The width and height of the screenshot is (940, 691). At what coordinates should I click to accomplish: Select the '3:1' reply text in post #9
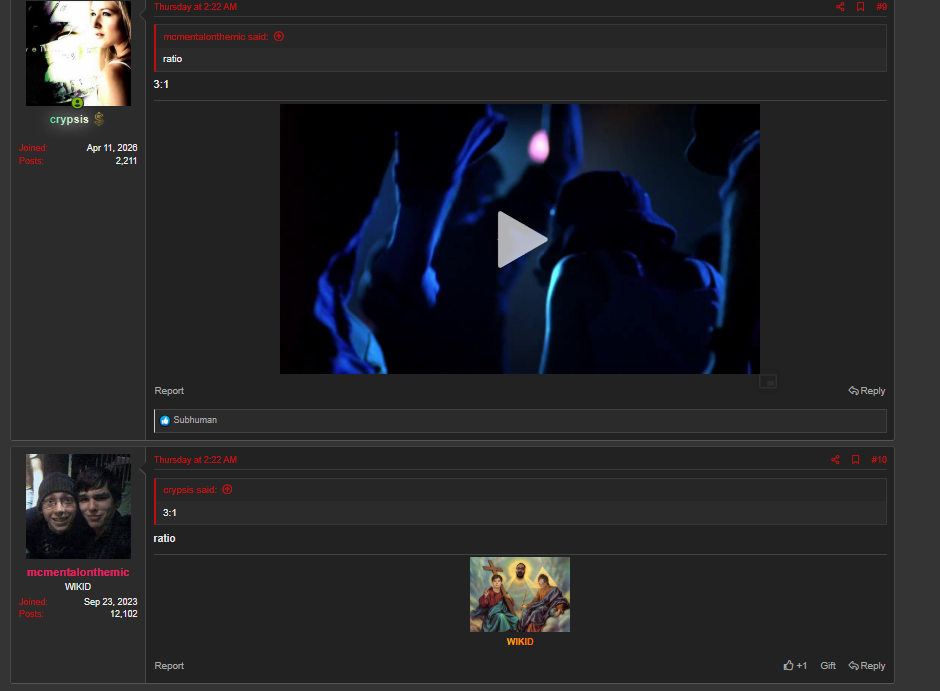click(161, 85)
